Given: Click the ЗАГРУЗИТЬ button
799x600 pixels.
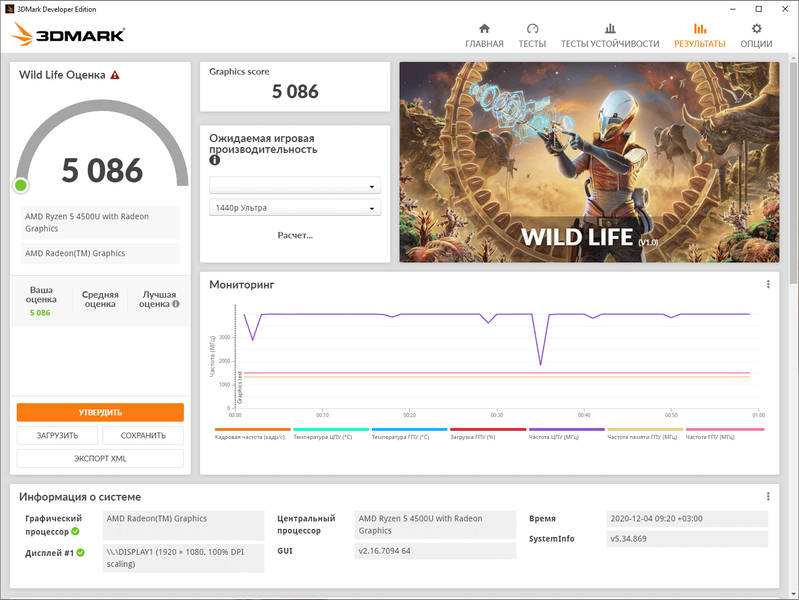Looking at the screenshot, I should coord(57,435).
